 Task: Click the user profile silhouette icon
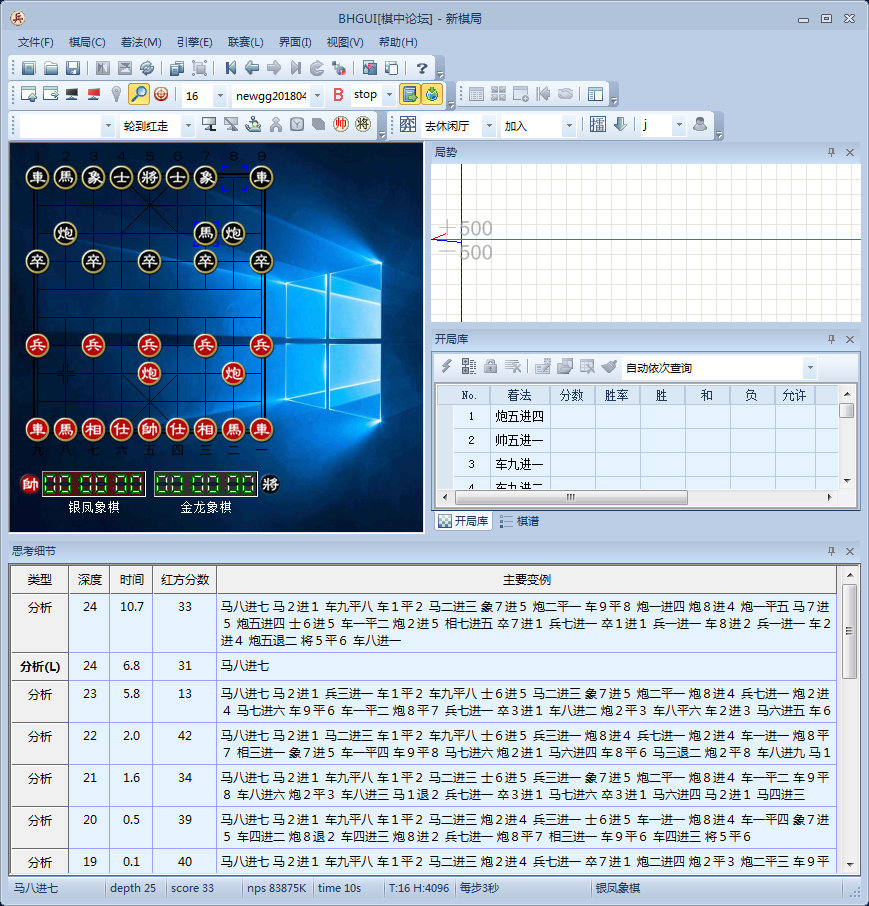[x=700, y=124]
